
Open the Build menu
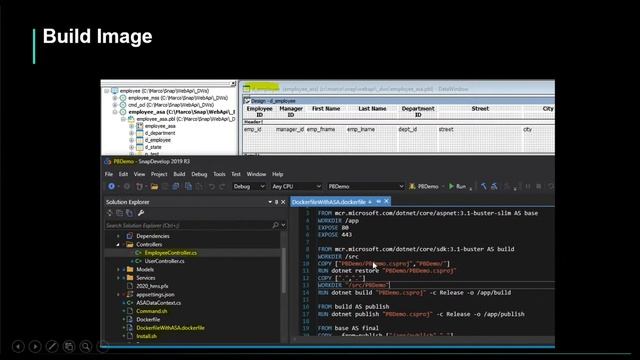(179, 174)
